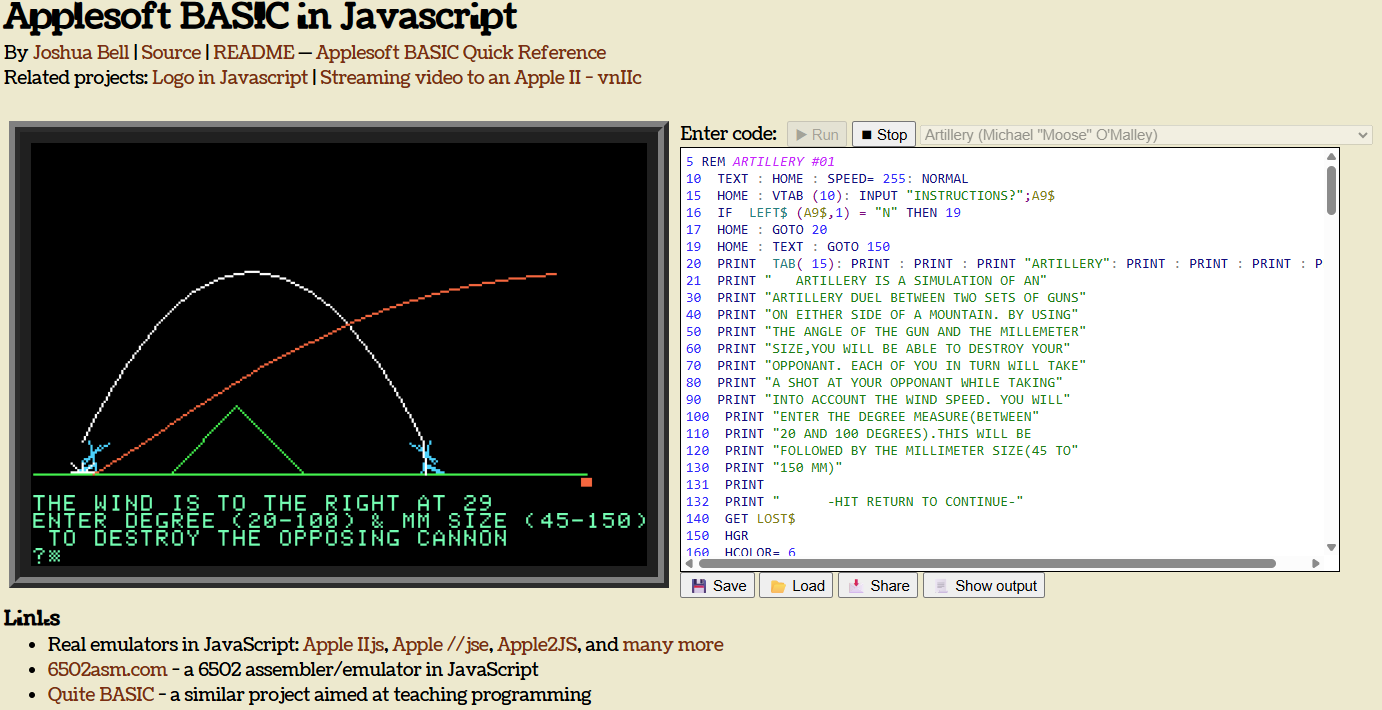Image resolution: width=1382 pixels, height=710 pixels.
Task: Click code line 140 GET LOST$
Action: point(741,519)
